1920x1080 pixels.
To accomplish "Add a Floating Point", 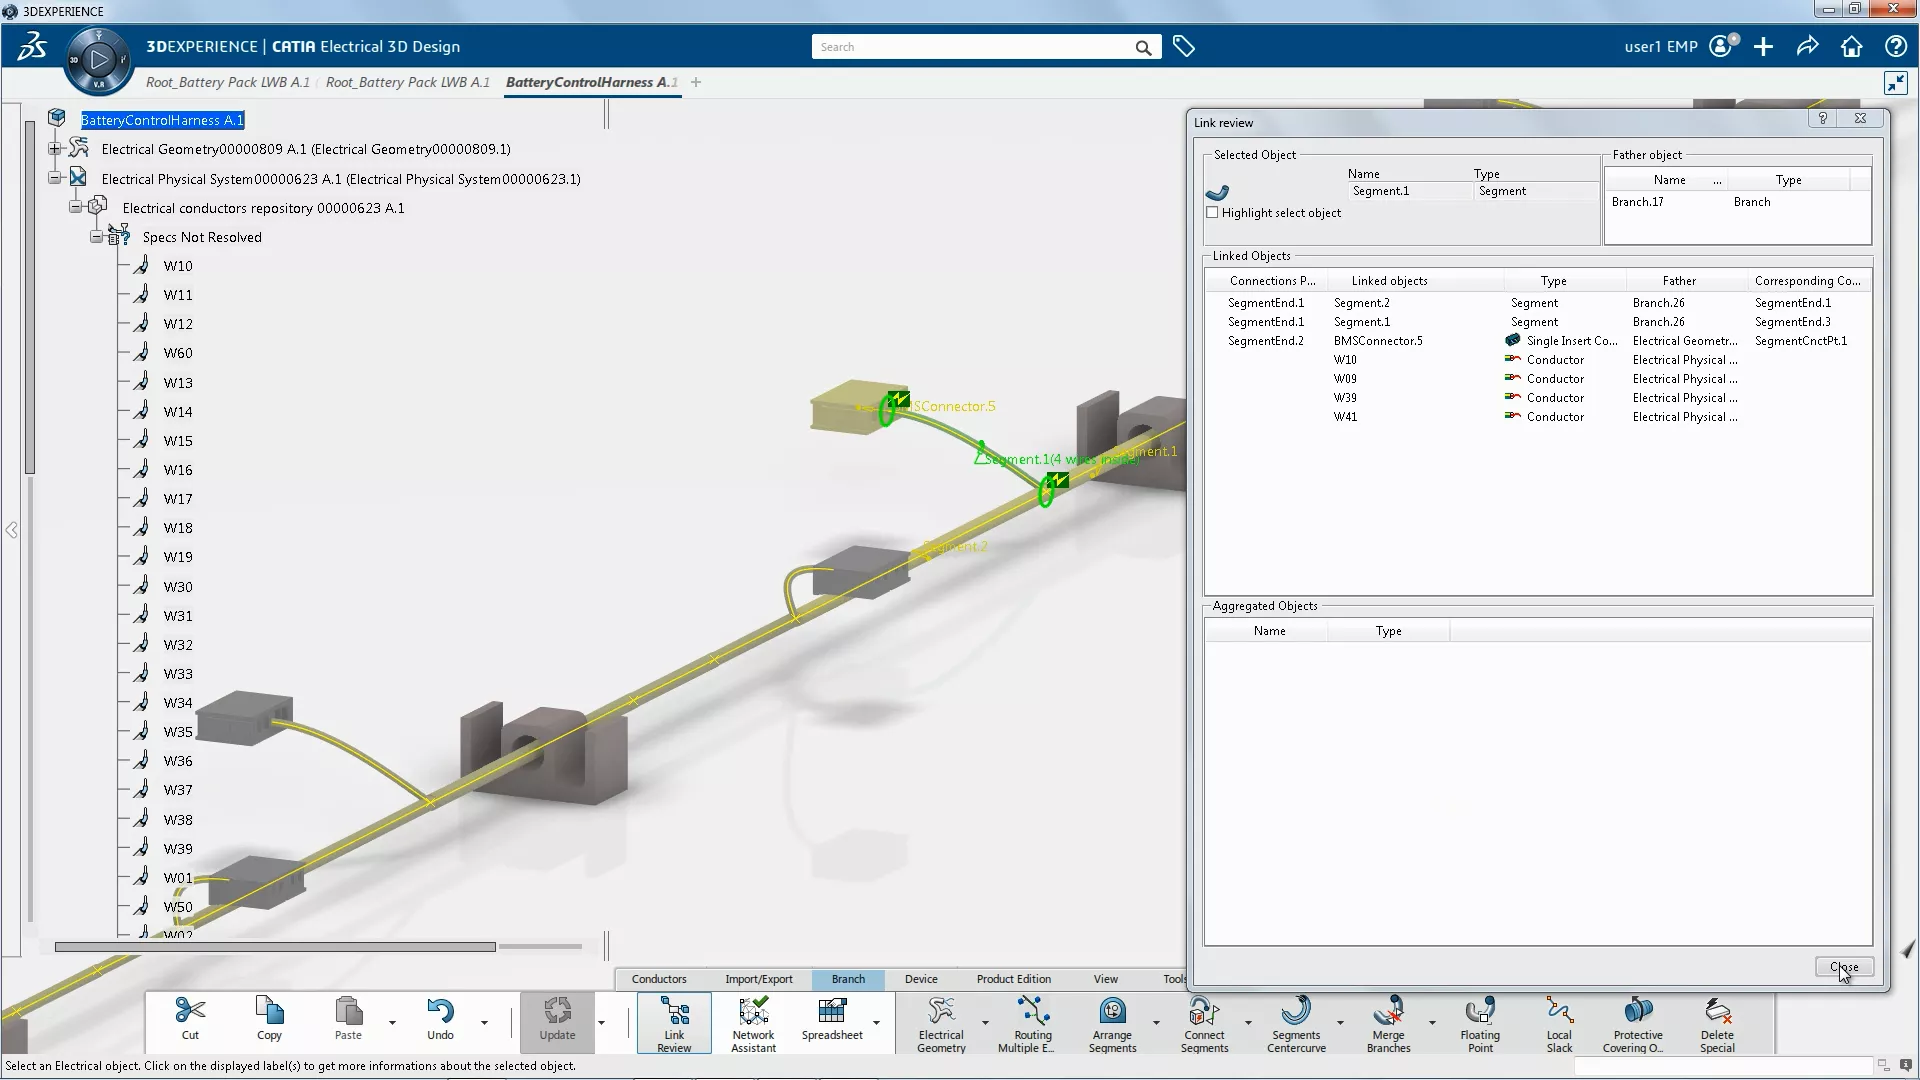I will pos(1480,1023).
